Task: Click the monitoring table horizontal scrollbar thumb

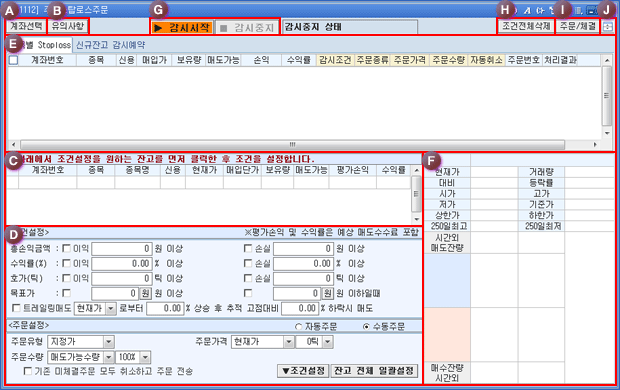Action: 293,145
